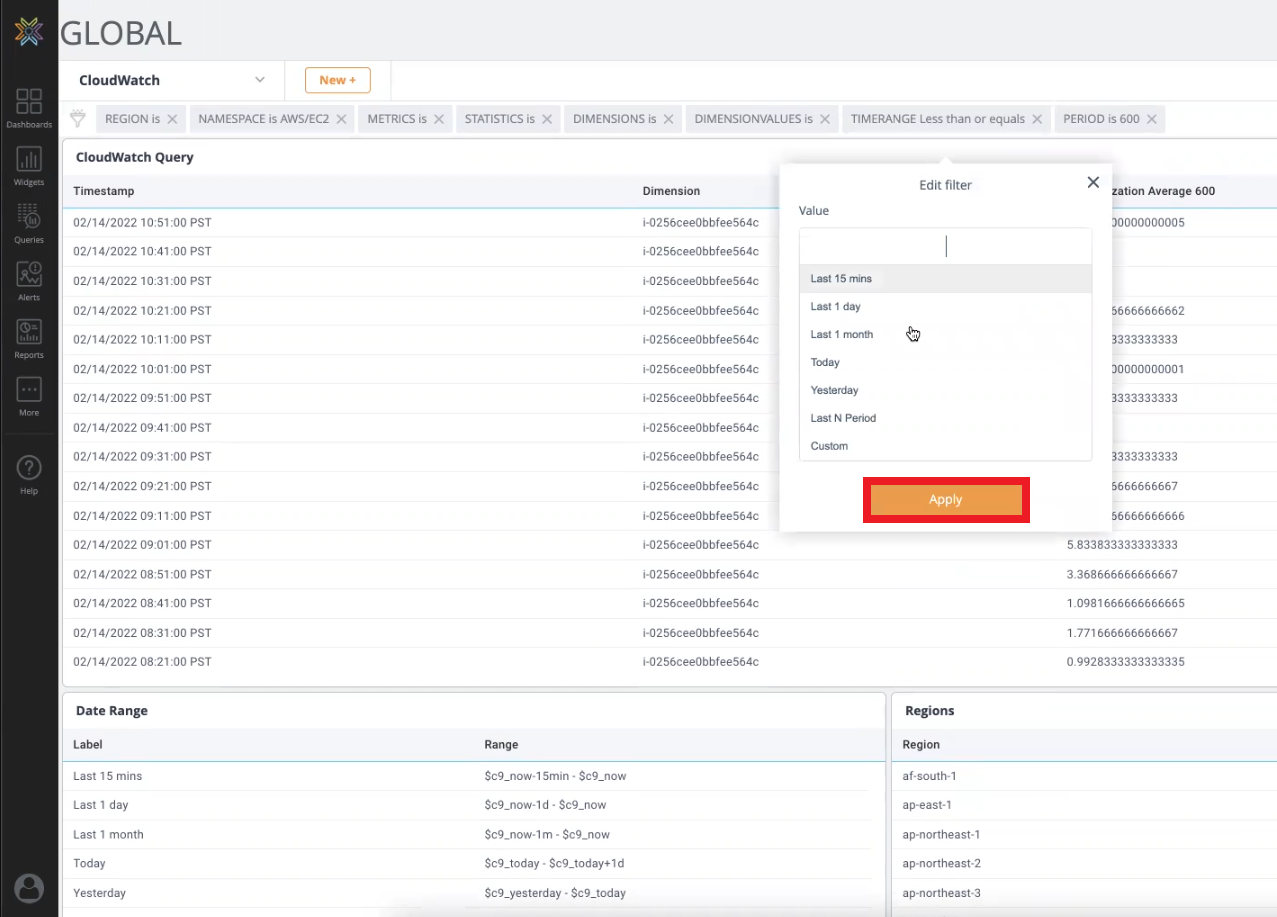Open the More sidebar icon
This screenshot has height=917, width=1277.
tap(29, 396)
